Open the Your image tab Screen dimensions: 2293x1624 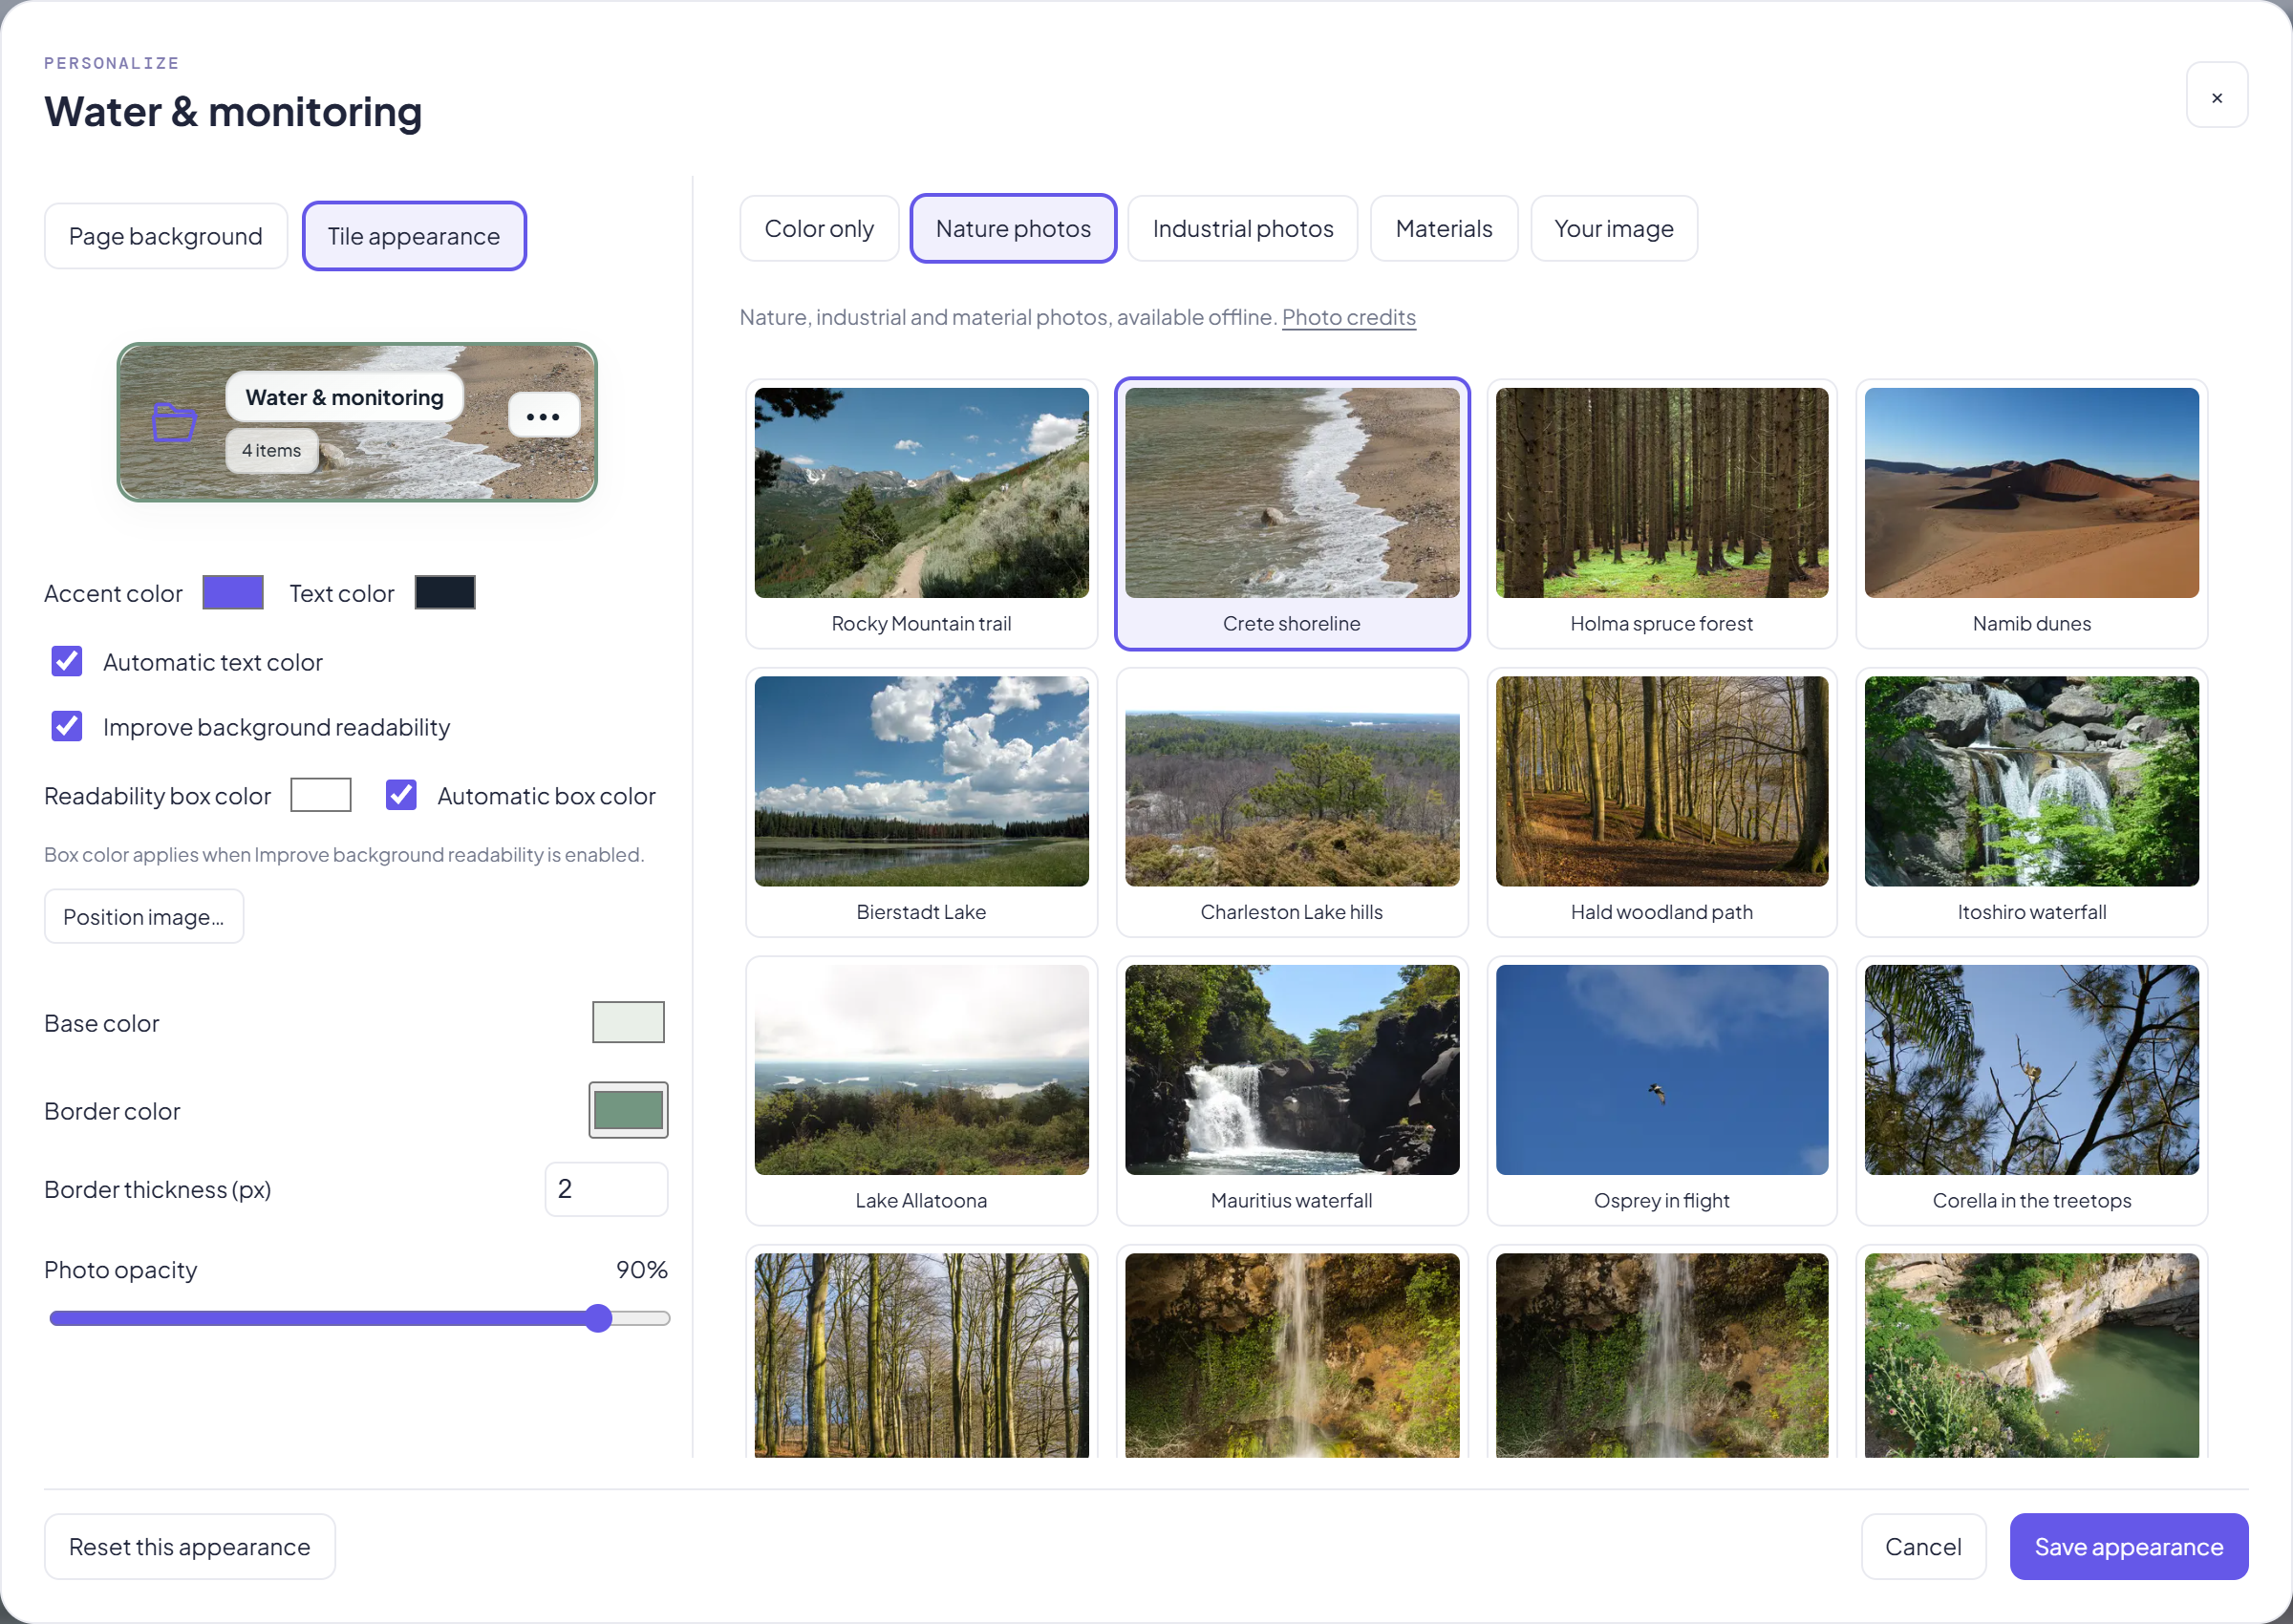click(x=1614, y=229)
